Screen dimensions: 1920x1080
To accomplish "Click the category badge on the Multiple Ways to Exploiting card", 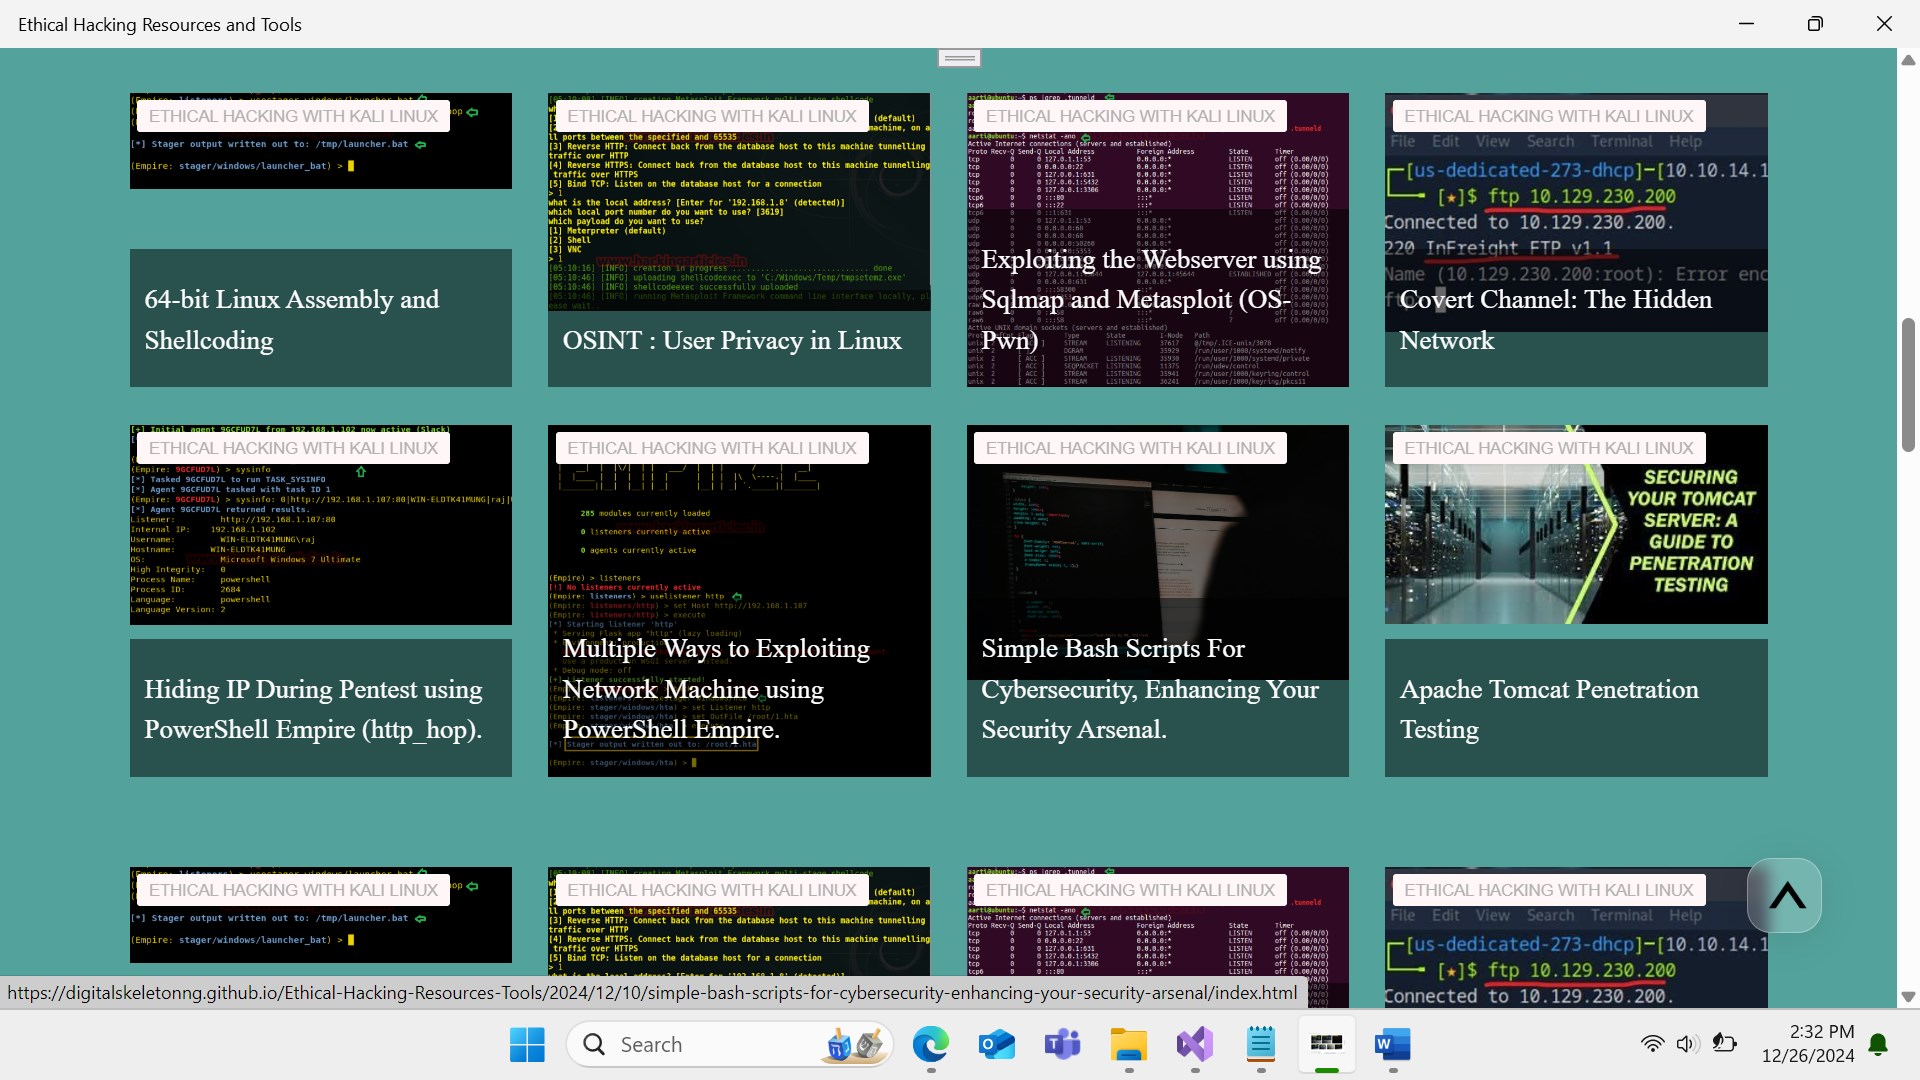I will point(712,448).
